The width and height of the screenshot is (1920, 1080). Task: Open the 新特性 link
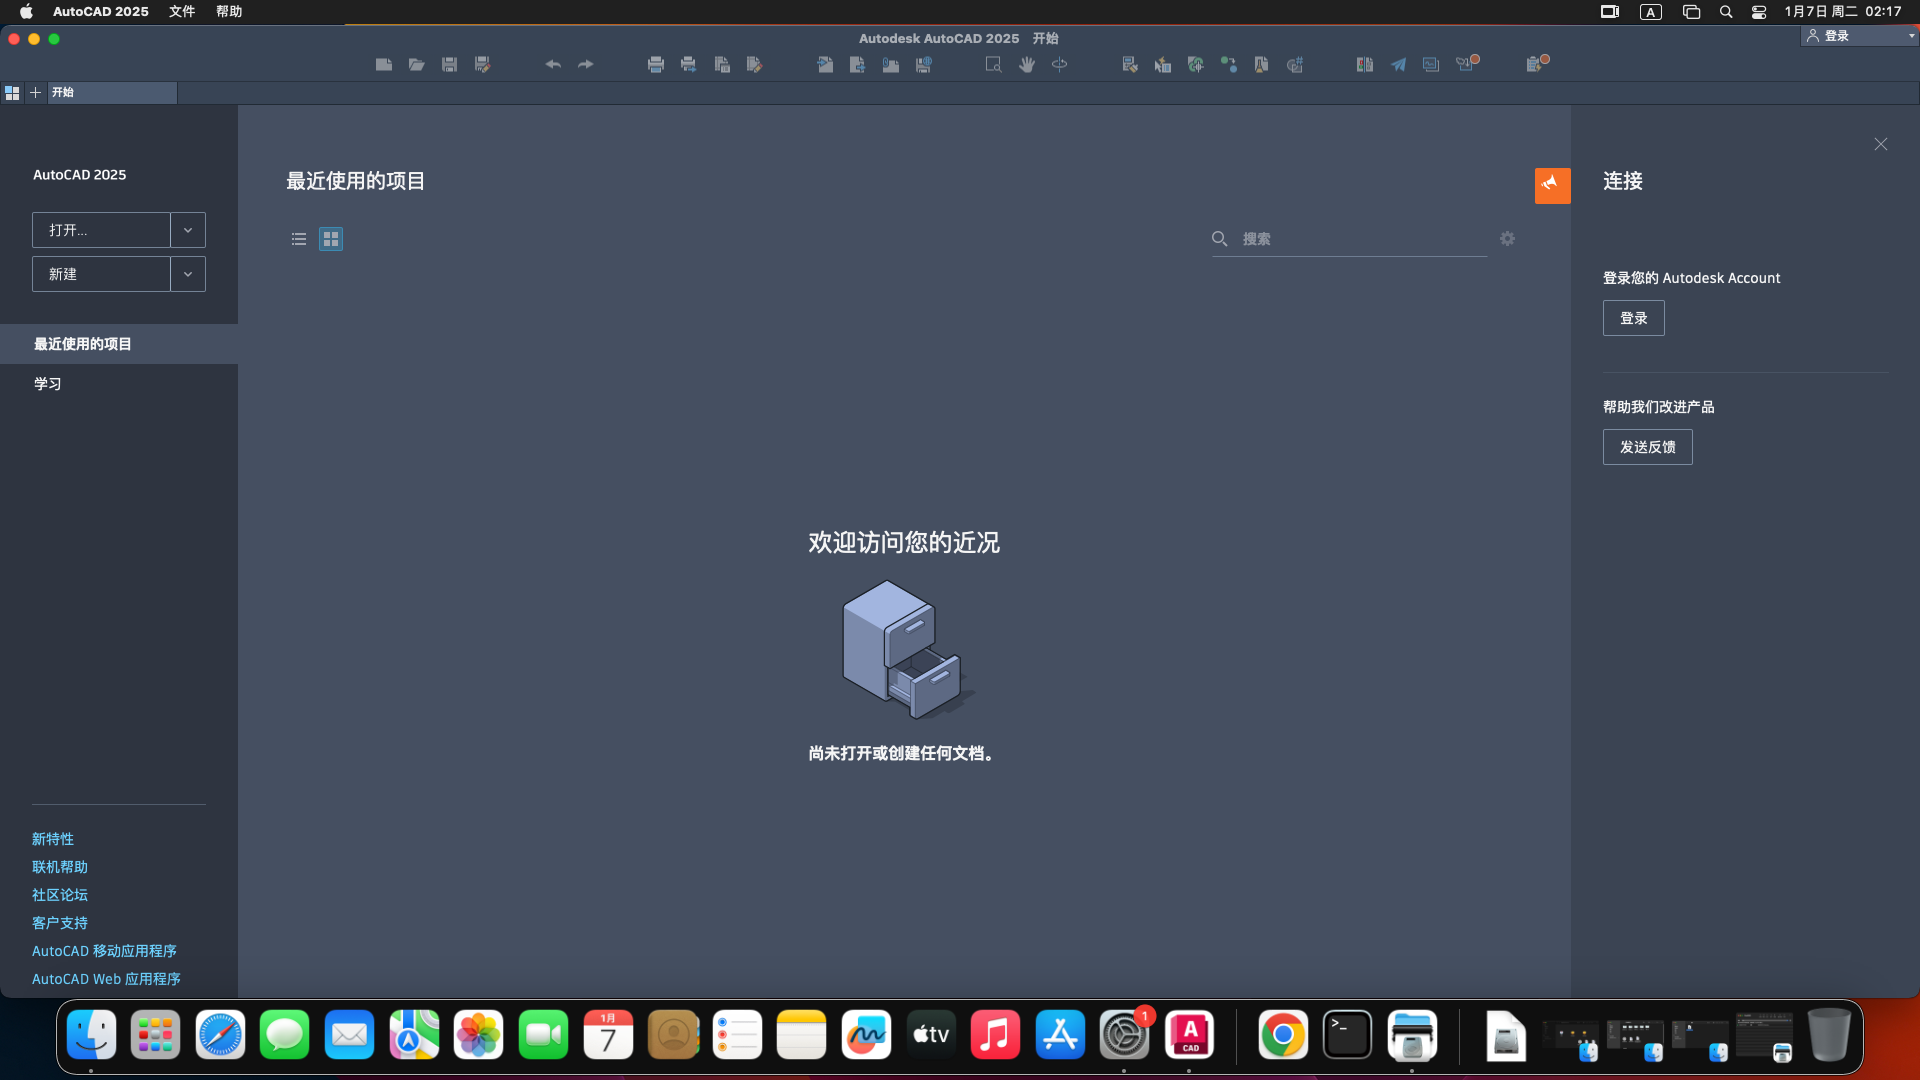click(x=53, y=839)
